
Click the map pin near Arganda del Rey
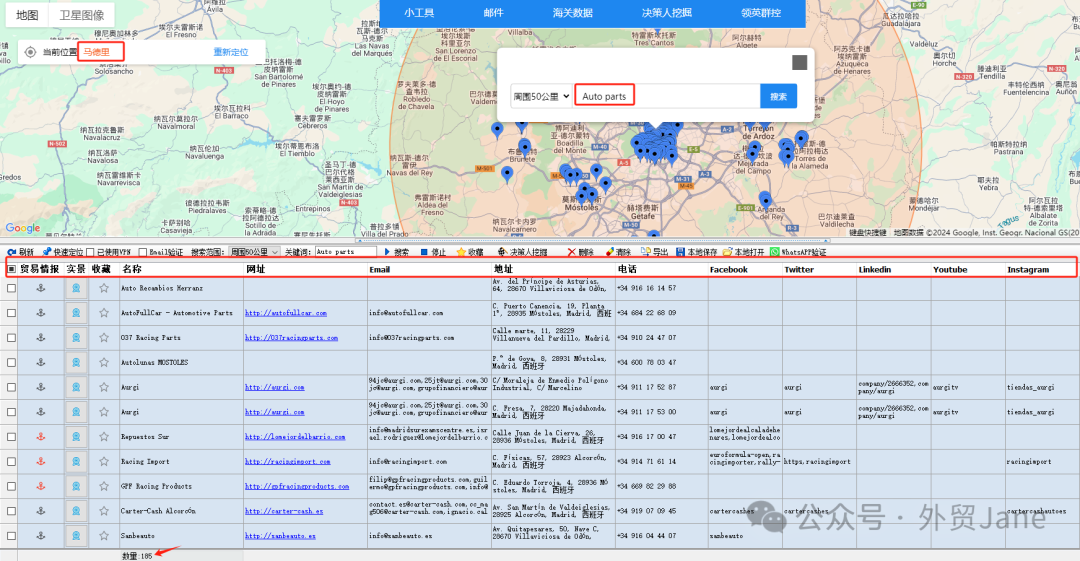click(765, 201)
